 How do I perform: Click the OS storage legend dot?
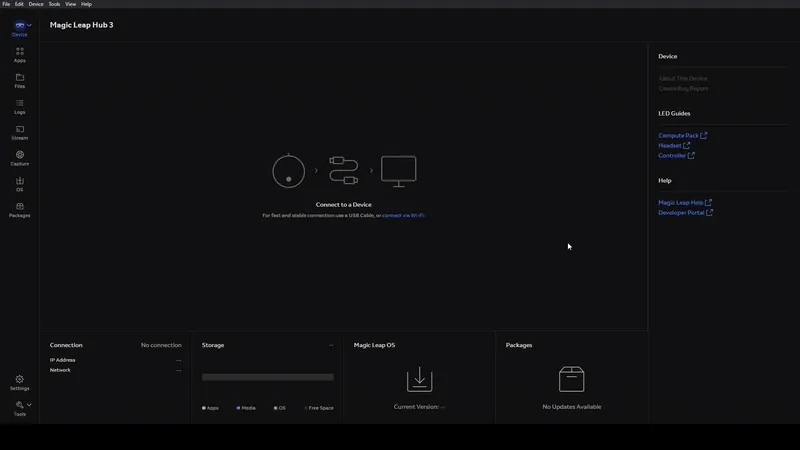pos(275,408)
